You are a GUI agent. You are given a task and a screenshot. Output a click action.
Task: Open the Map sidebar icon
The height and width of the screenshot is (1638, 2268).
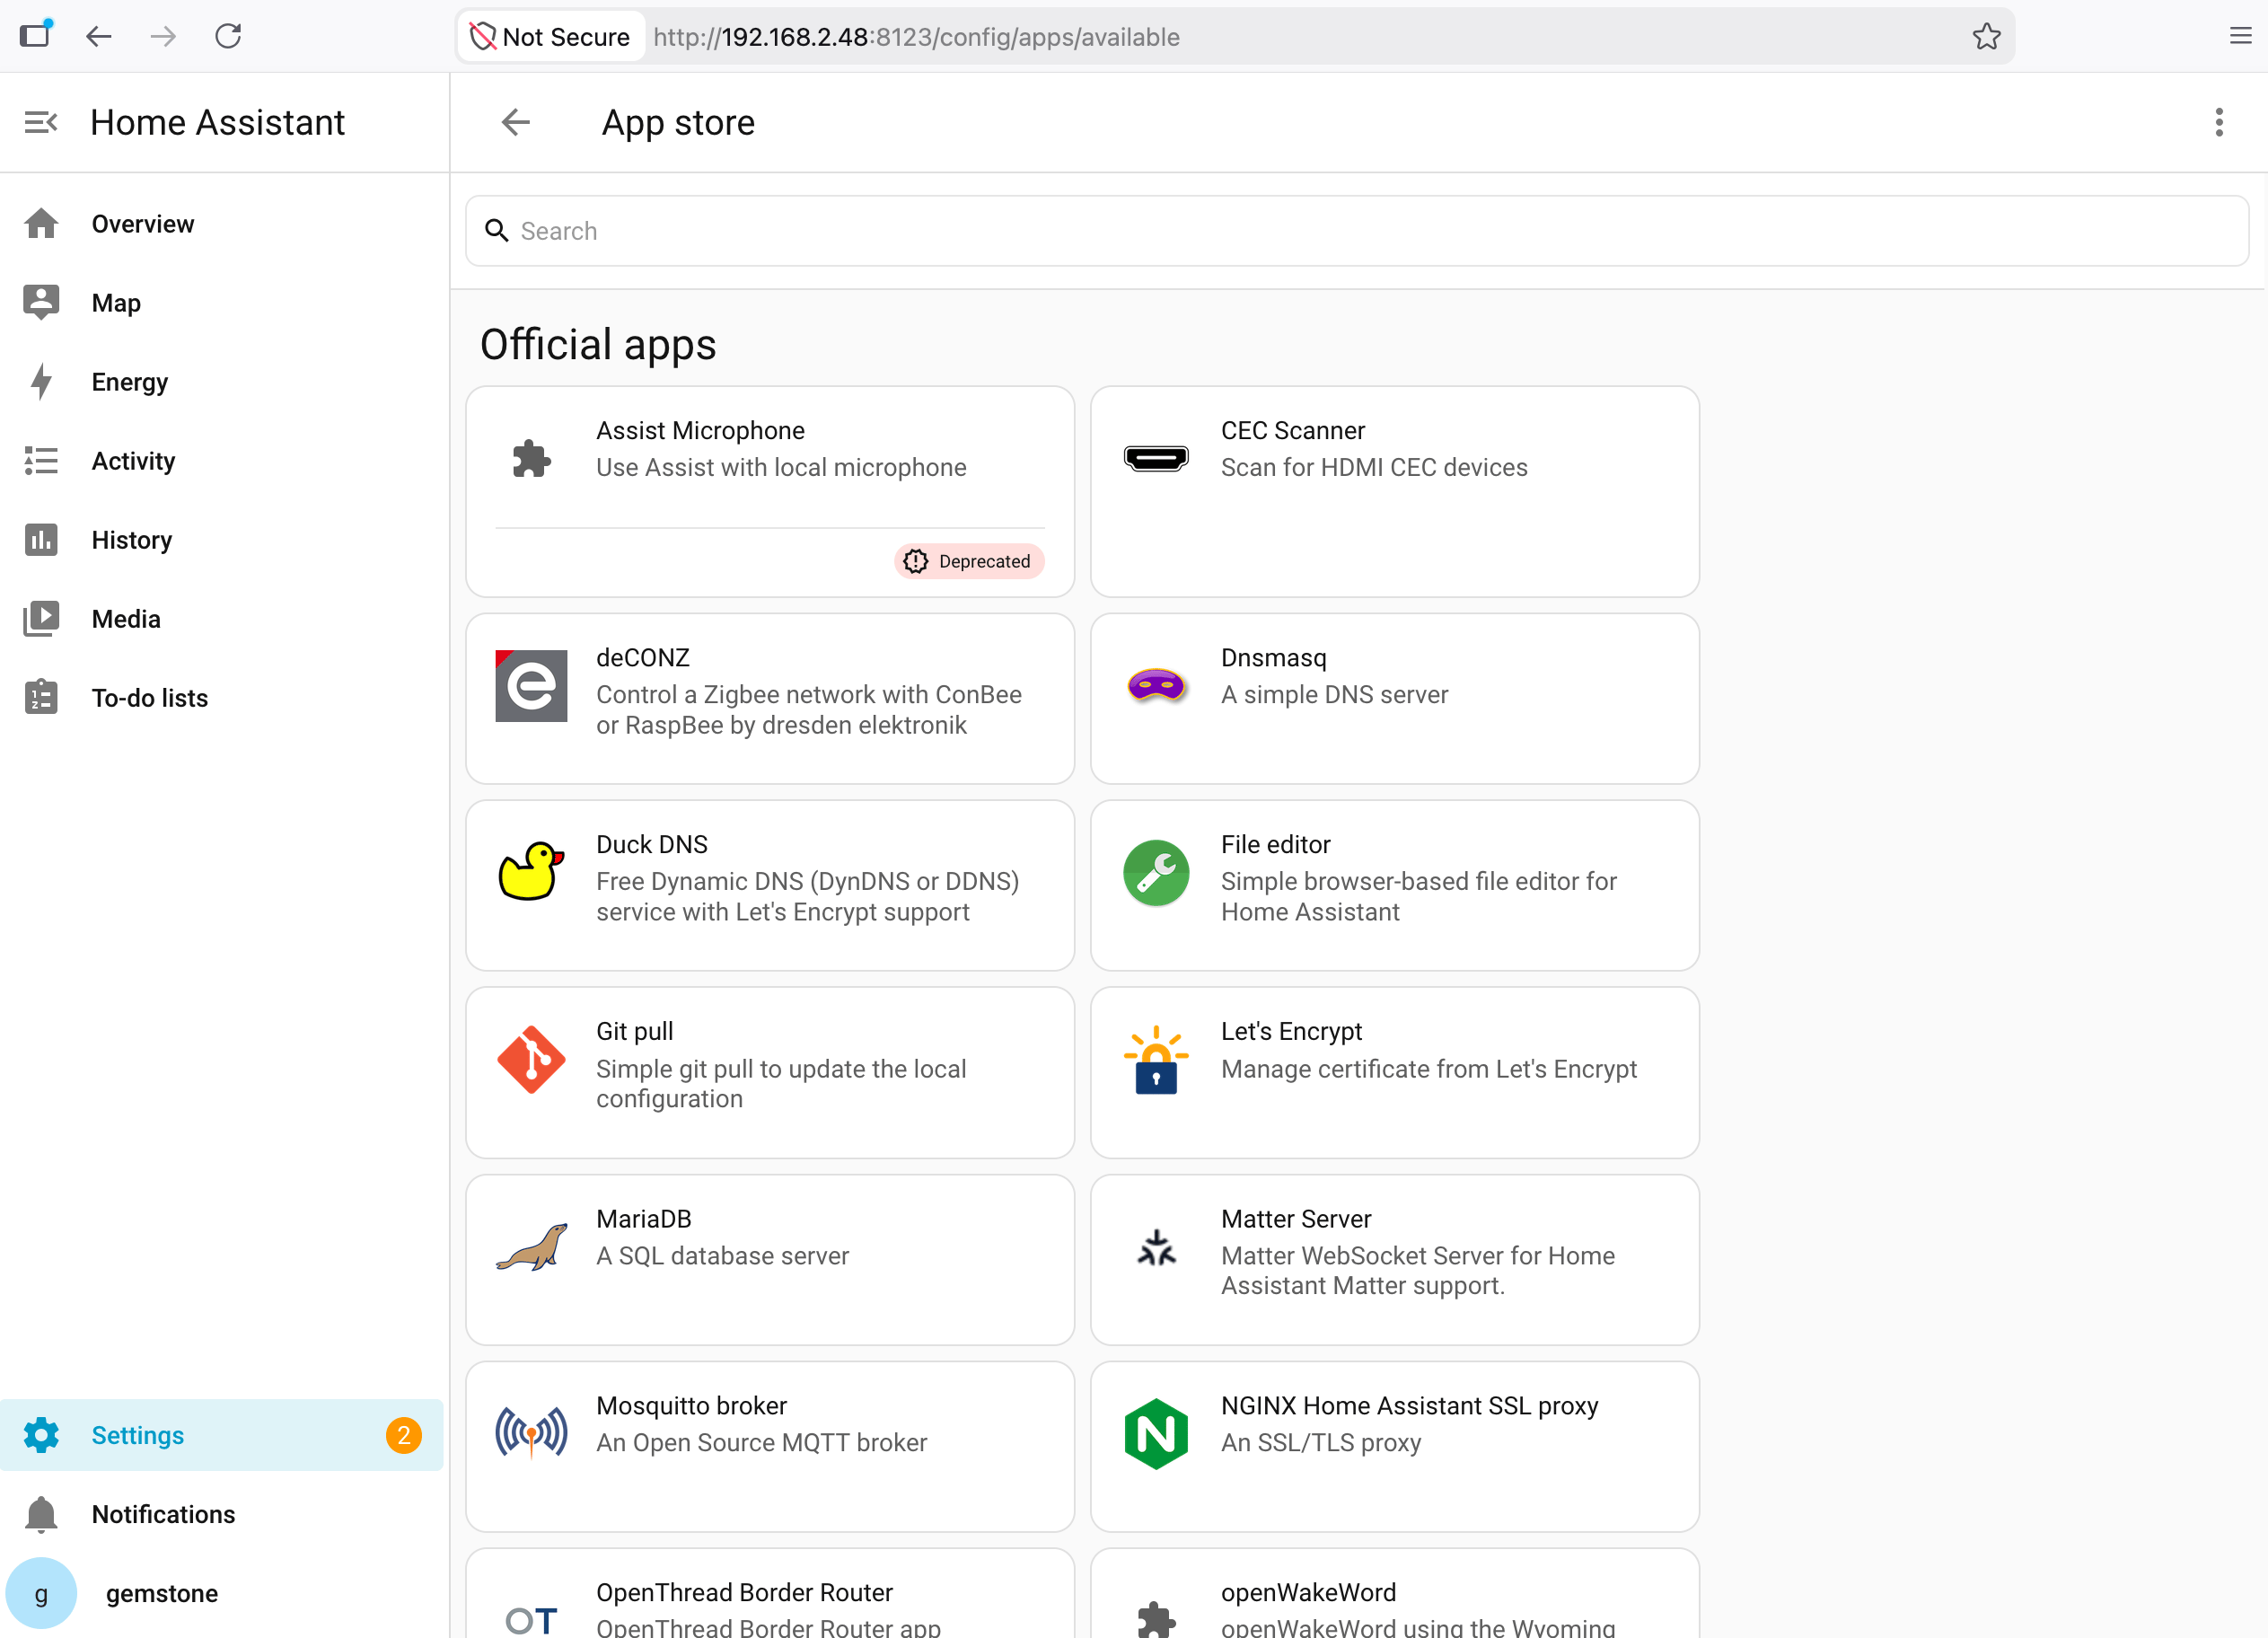(x=41, y=302)
